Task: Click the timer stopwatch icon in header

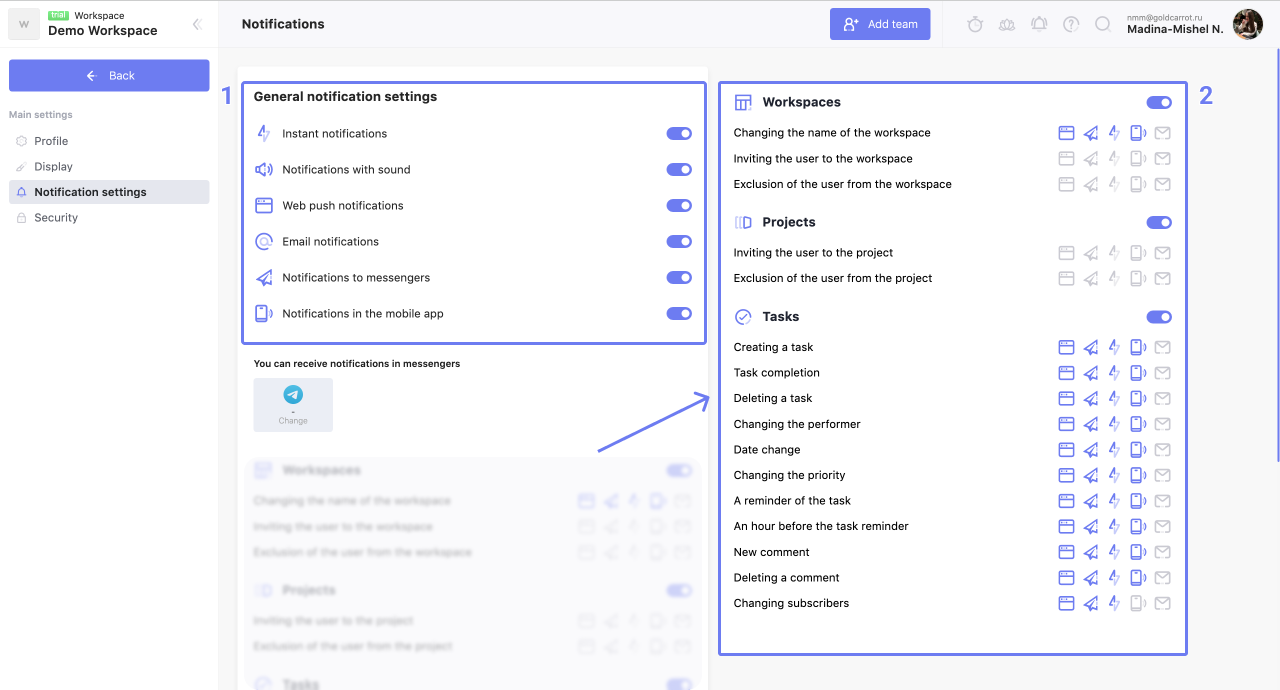Action: (975, 24)
